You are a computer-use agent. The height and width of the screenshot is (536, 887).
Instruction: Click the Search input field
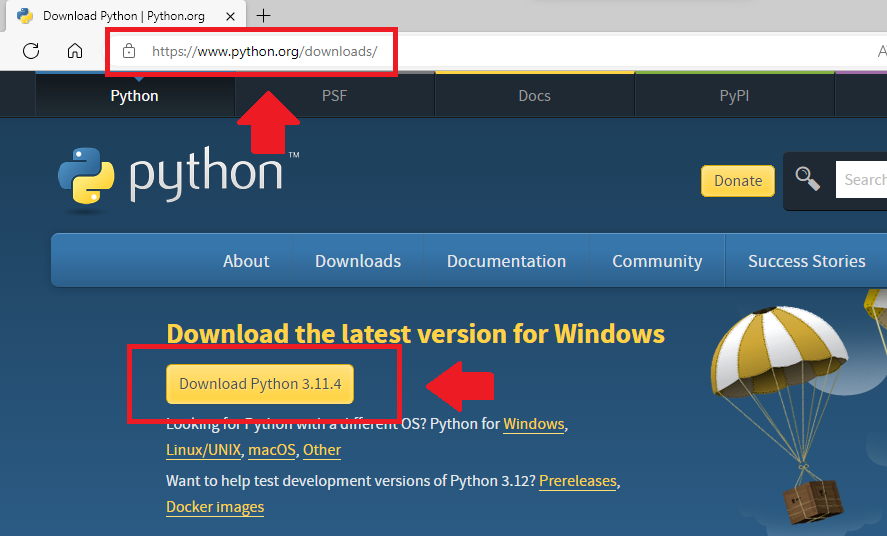coord(861,180)
